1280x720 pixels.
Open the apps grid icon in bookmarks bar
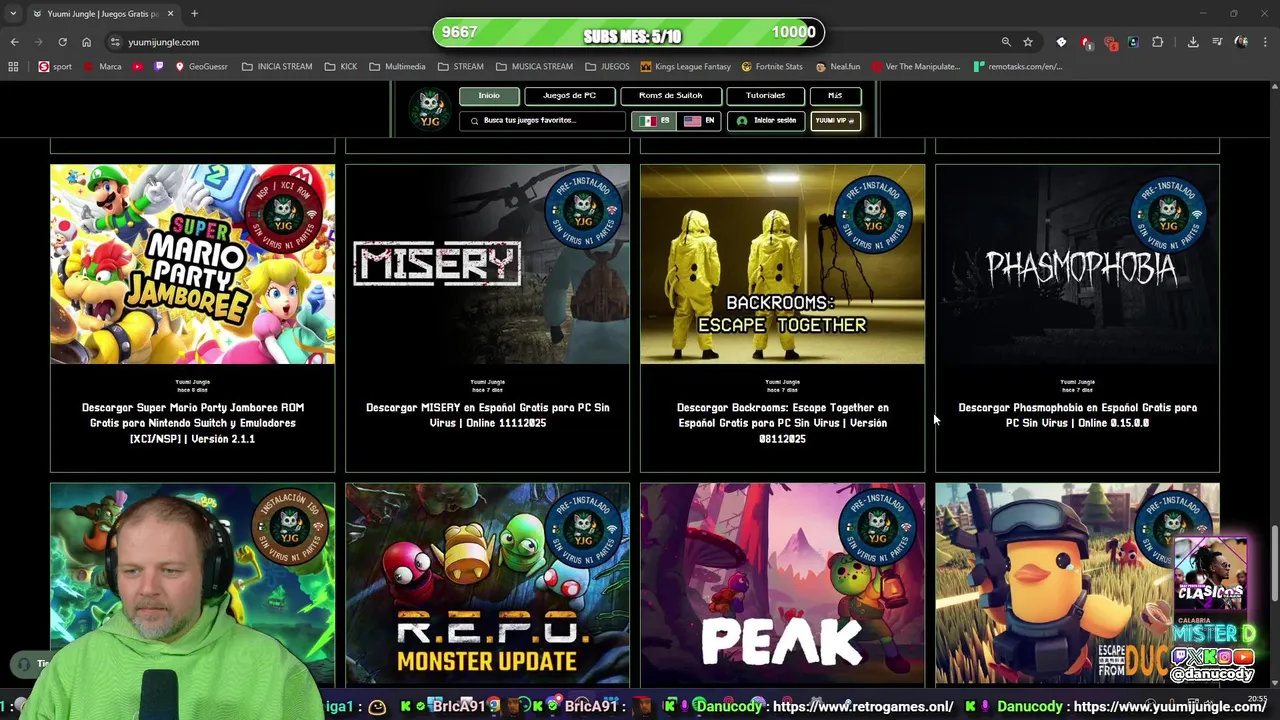13,67
